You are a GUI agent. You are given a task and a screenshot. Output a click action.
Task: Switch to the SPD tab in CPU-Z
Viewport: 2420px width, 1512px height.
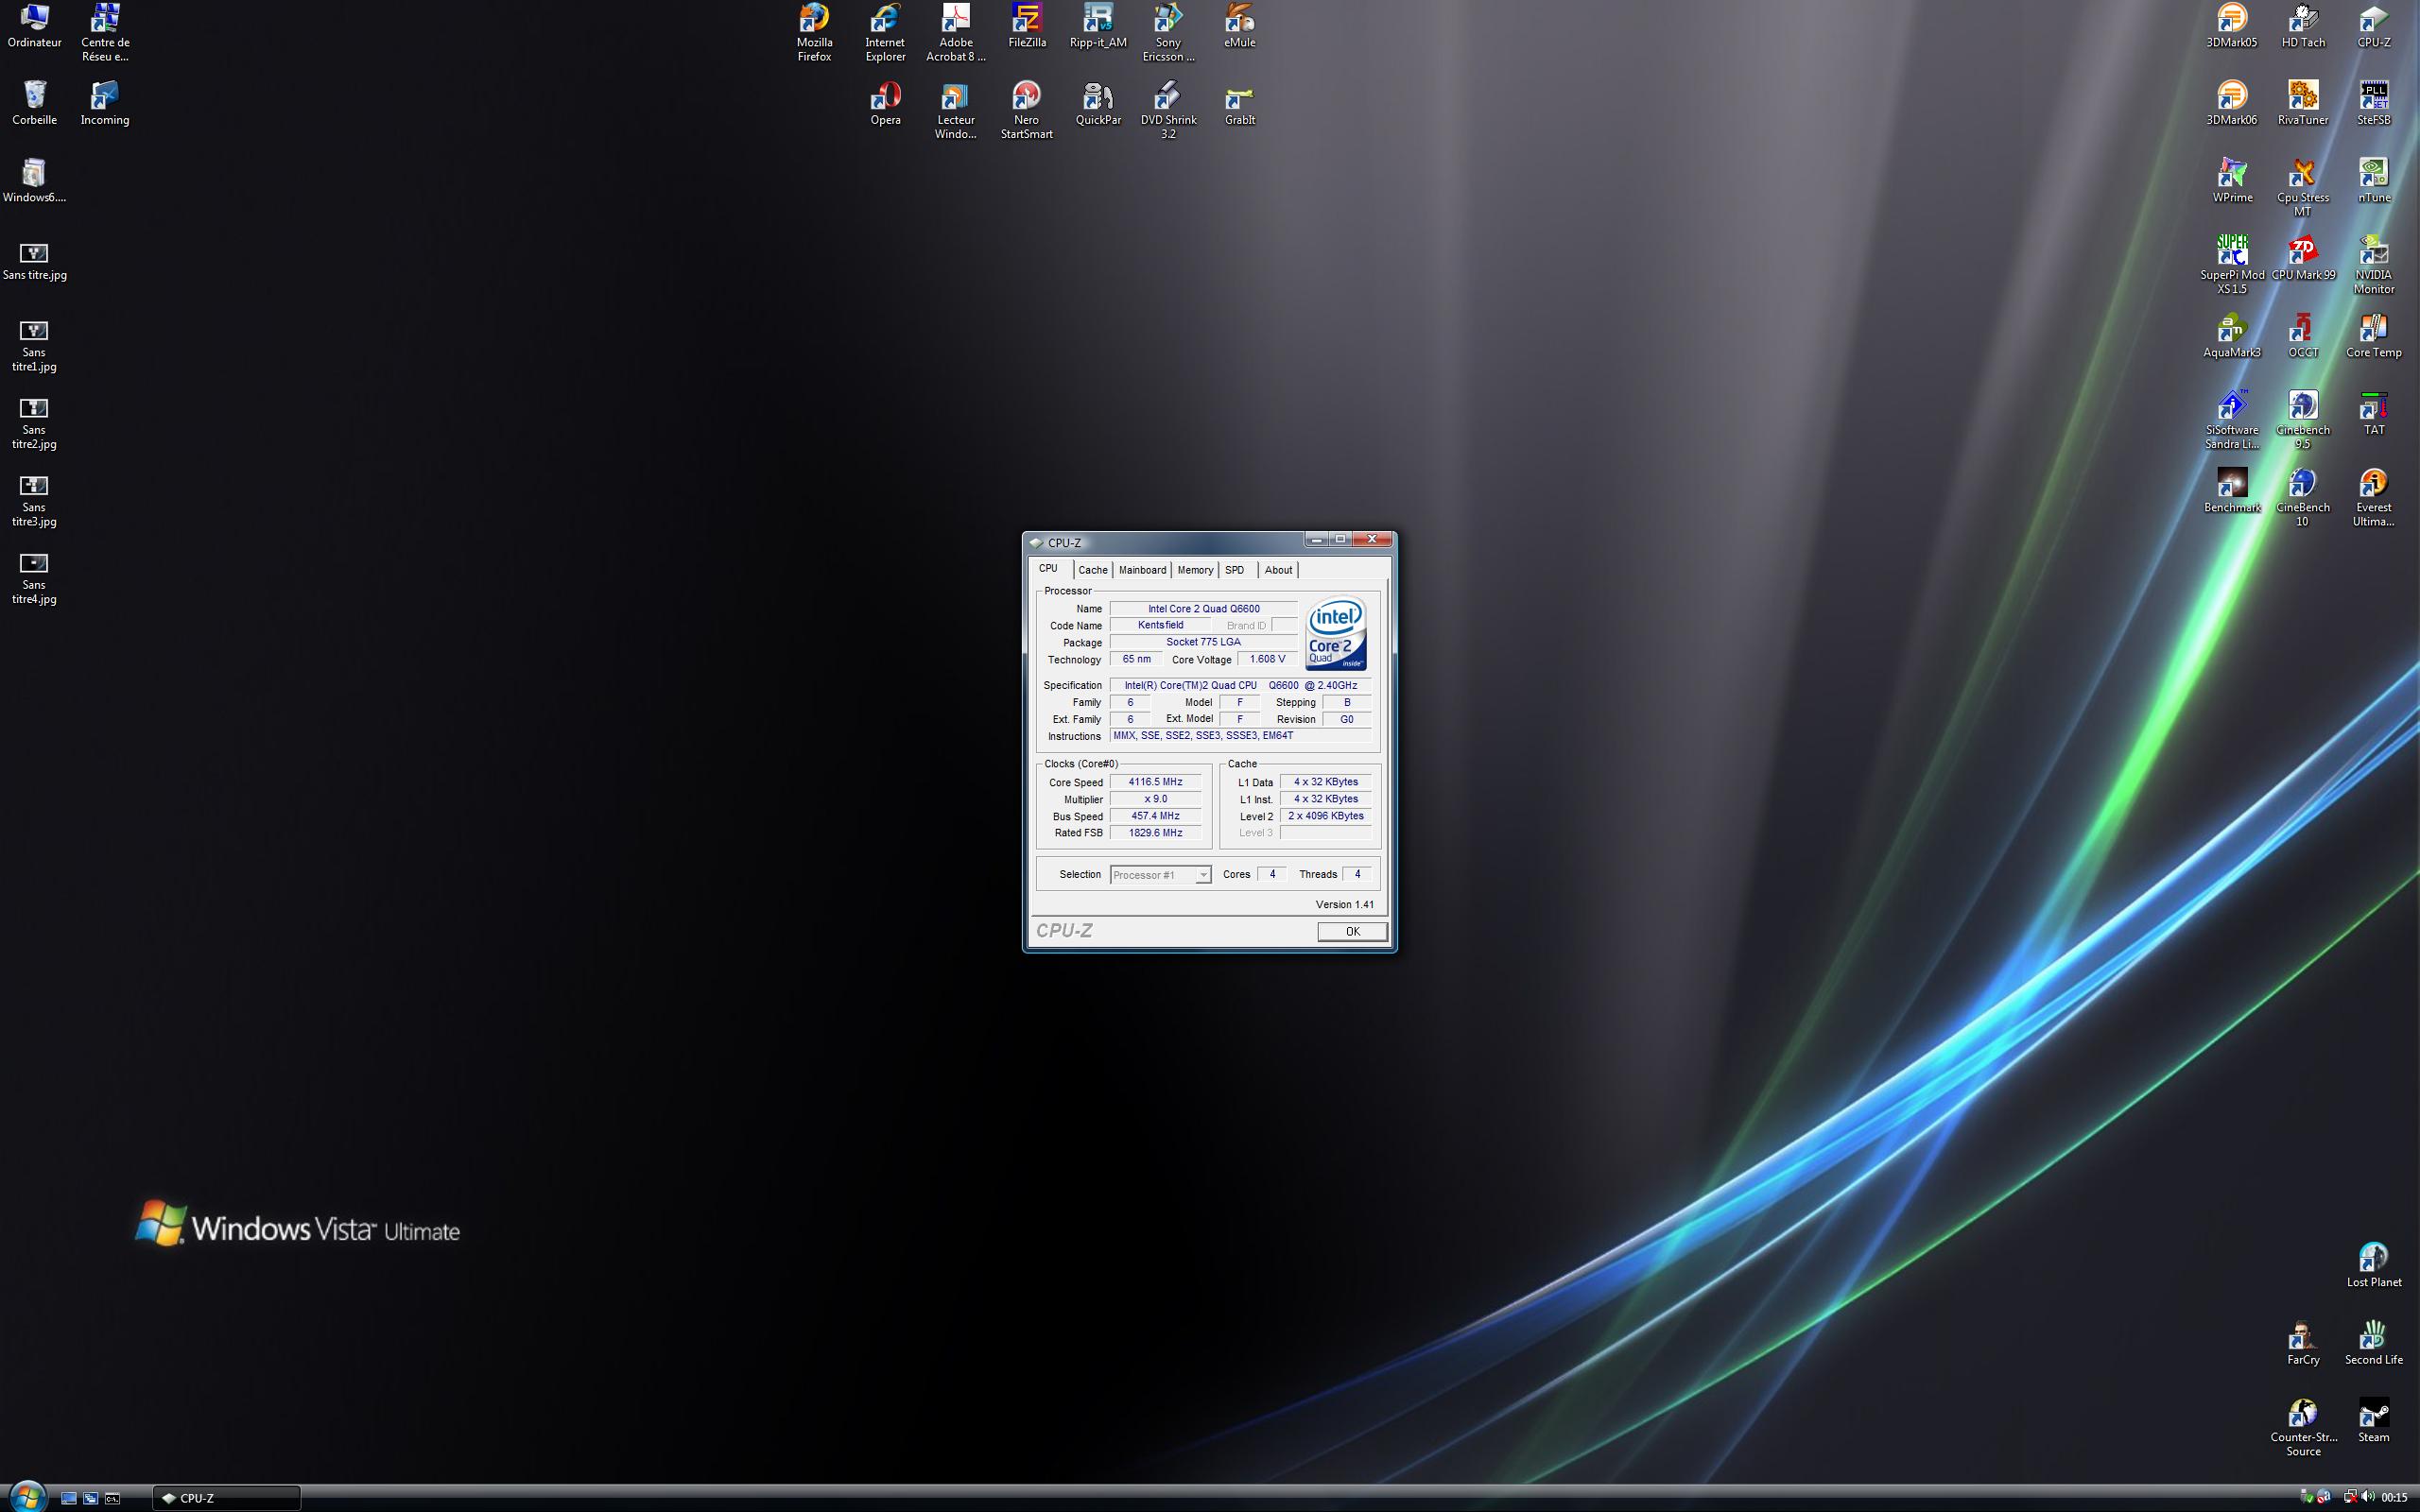(1235, 570)
